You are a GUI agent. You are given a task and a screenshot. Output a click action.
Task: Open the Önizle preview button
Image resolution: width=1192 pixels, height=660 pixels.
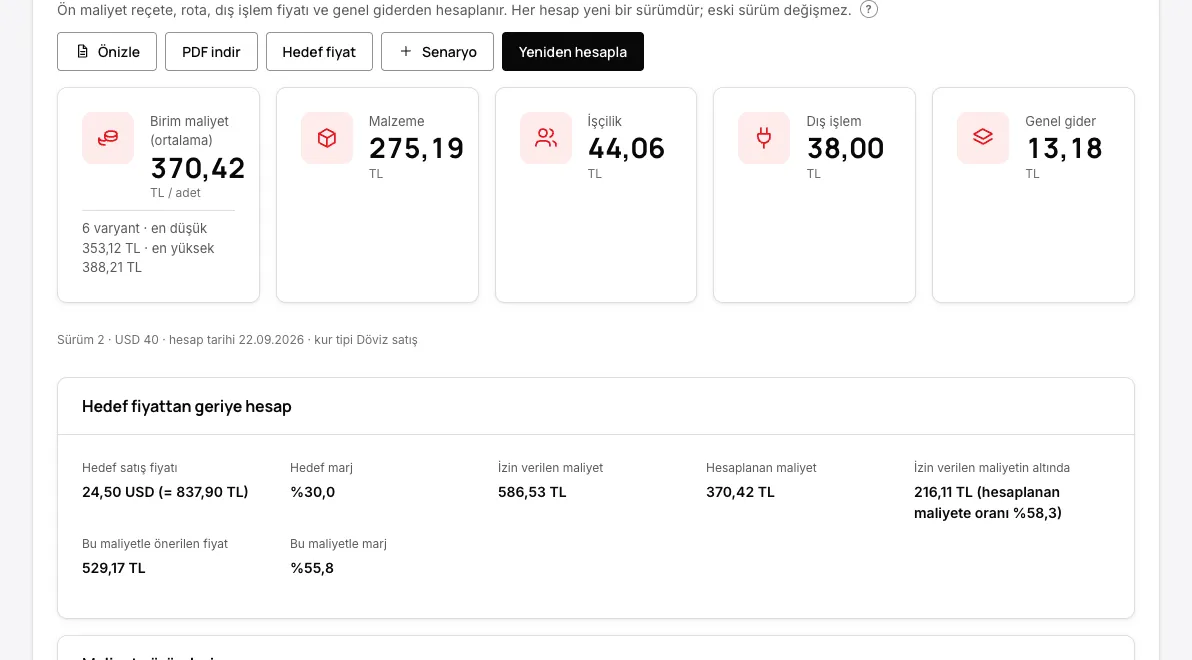point(107,52)
